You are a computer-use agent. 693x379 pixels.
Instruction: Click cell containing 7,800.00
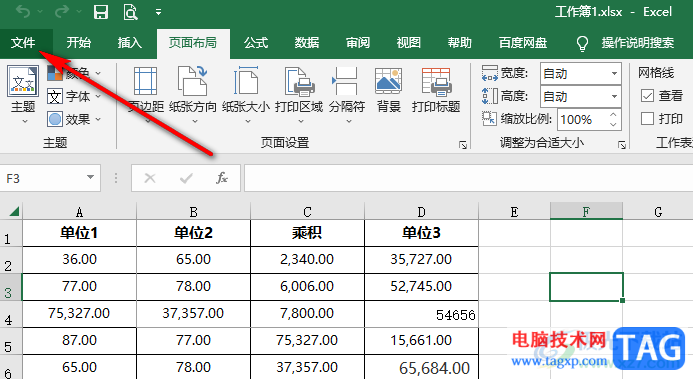[x=307, y=314]
